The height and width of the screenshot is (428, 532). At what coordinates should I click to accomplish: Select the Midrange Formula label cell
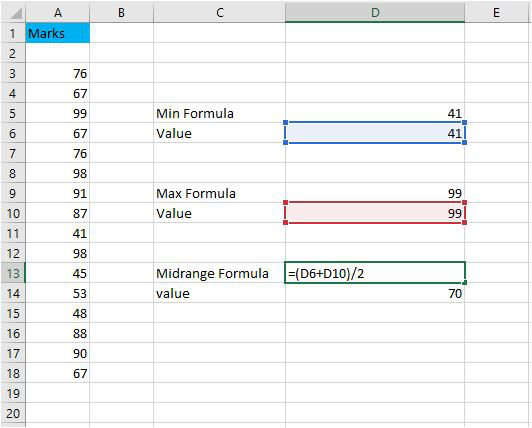click(x=220, y=273)
